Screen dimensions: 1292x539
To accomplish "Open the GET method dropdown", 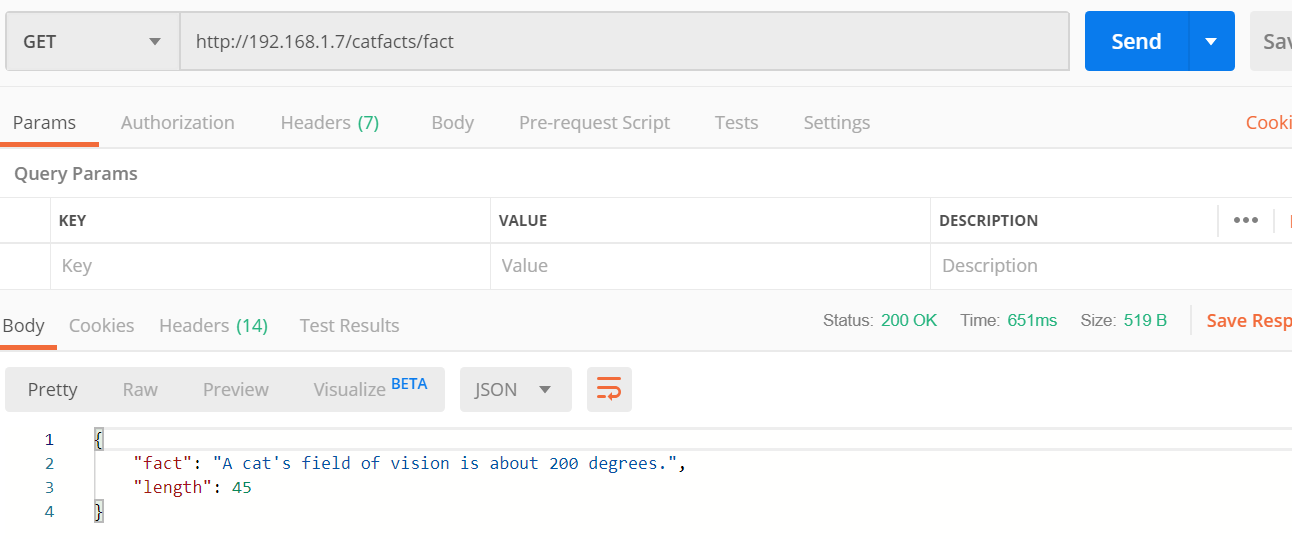I will click(x=92, y=42).
